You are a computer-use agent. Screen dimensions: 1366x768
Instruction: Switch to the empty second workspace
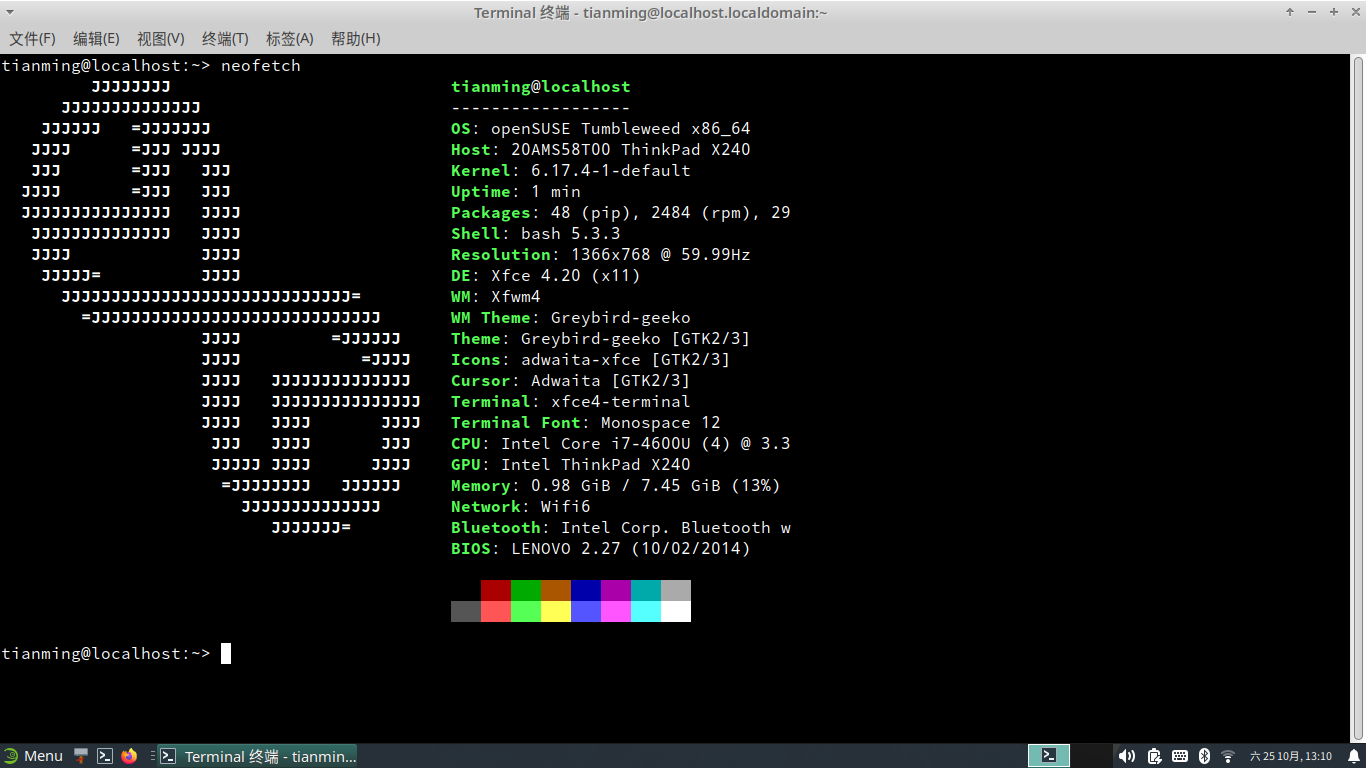point(1092,756)
